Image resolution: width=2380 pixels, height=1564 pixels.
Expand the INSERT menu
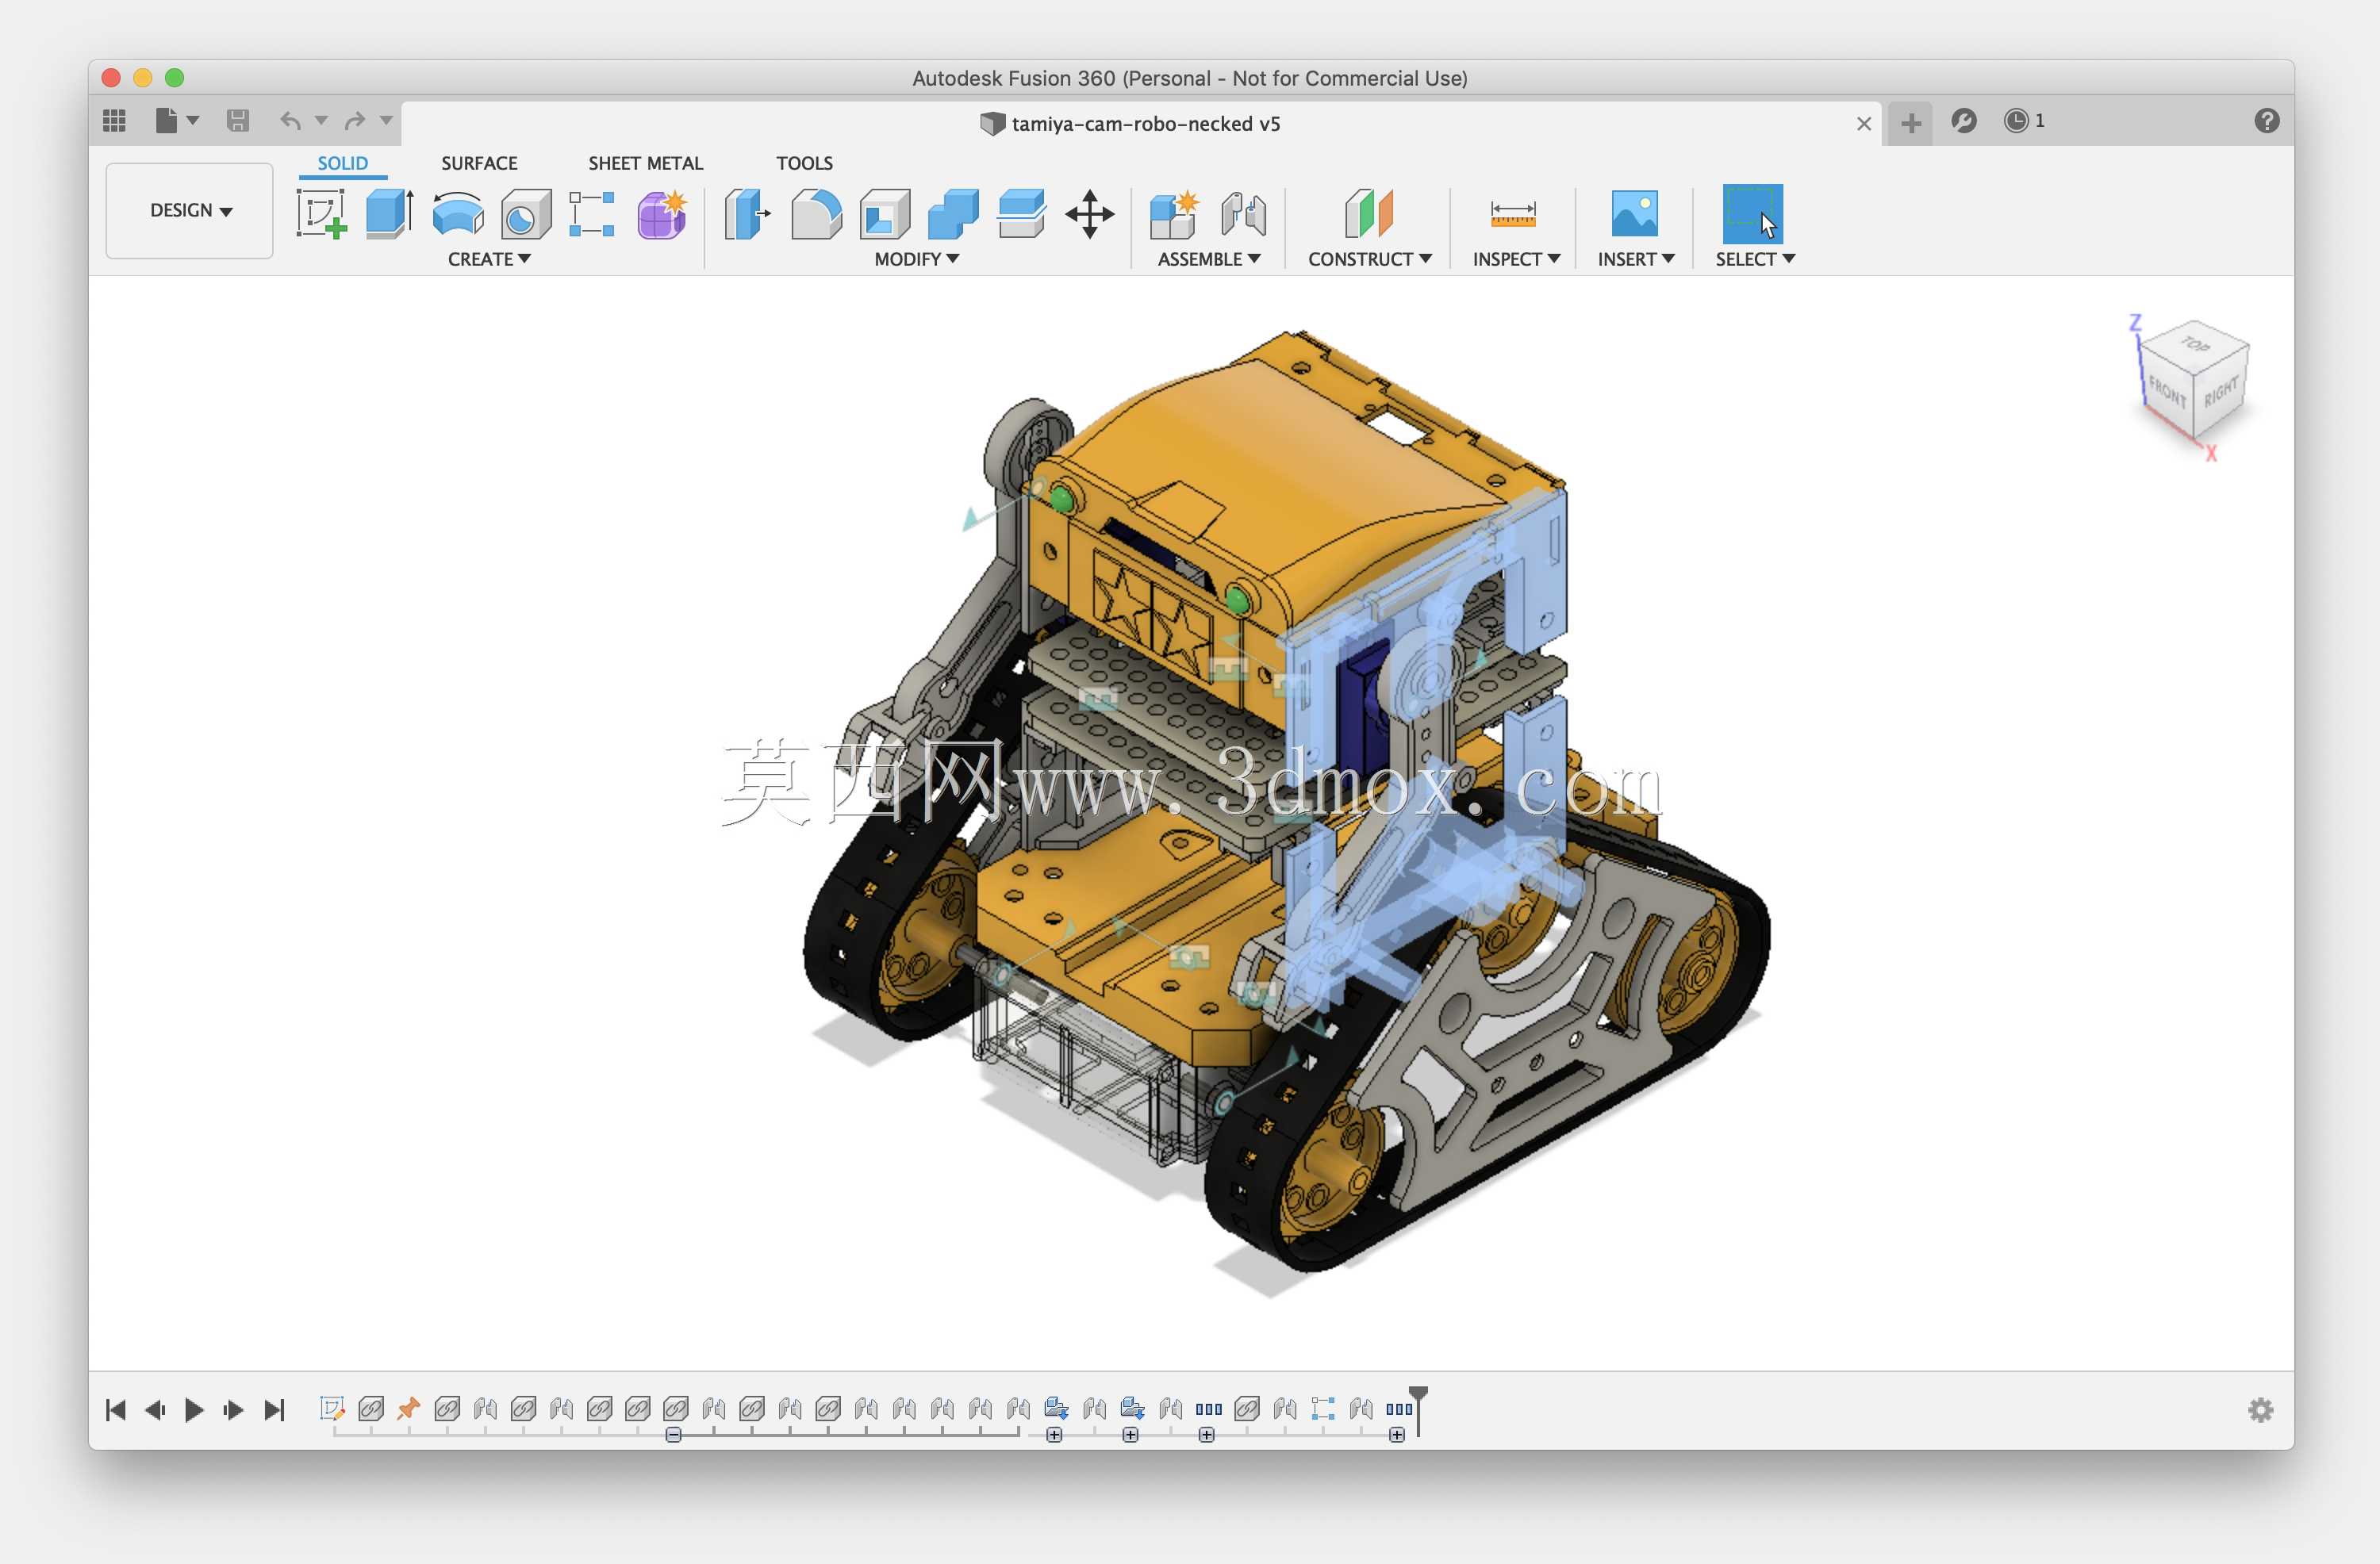(1635, 259)
